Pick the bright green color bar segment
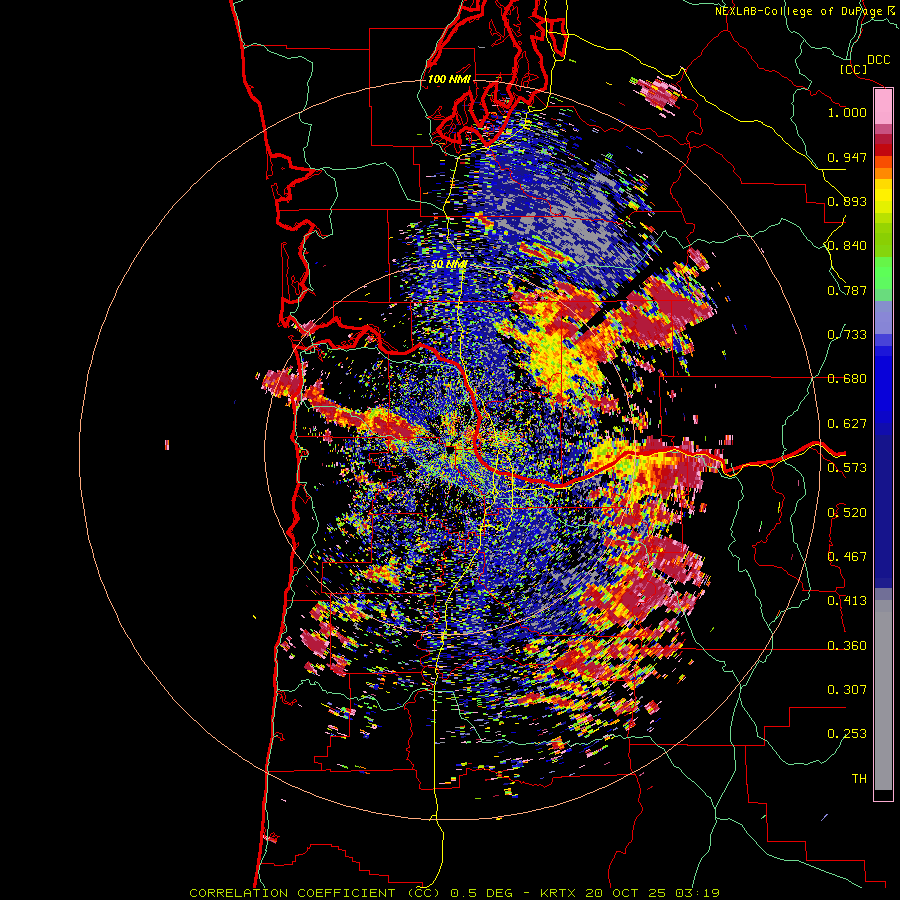 click(x=883, y=273)
